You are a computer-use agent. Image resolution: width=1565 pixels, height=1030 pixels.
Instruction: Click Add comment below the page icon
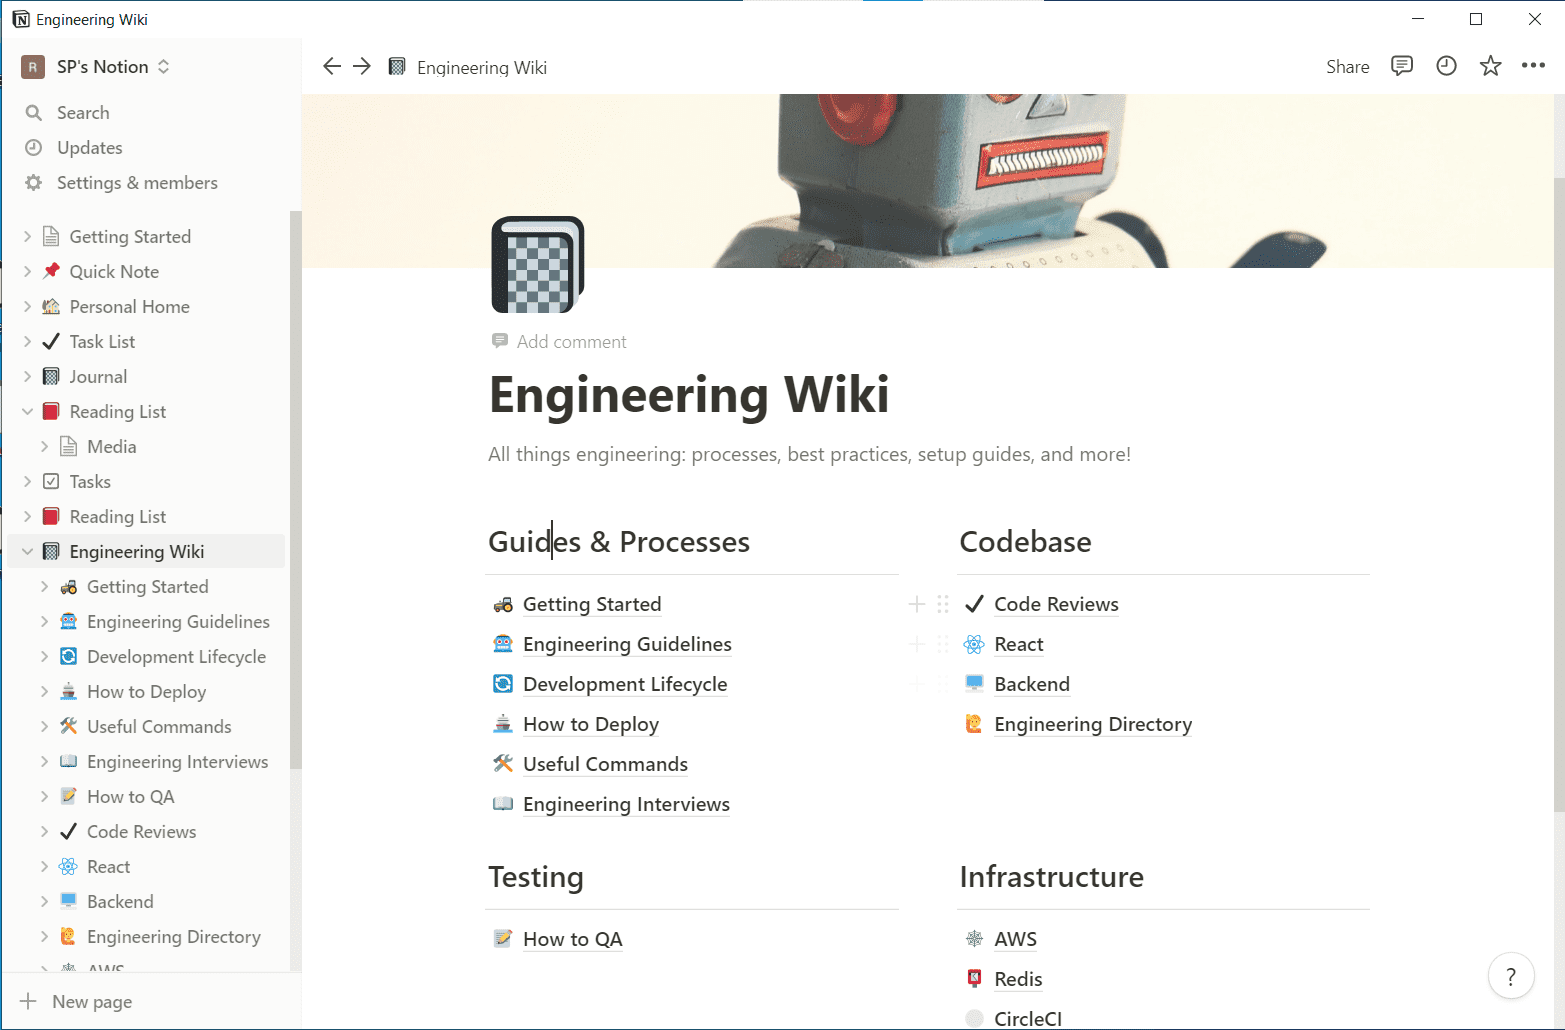click(571, 342)
